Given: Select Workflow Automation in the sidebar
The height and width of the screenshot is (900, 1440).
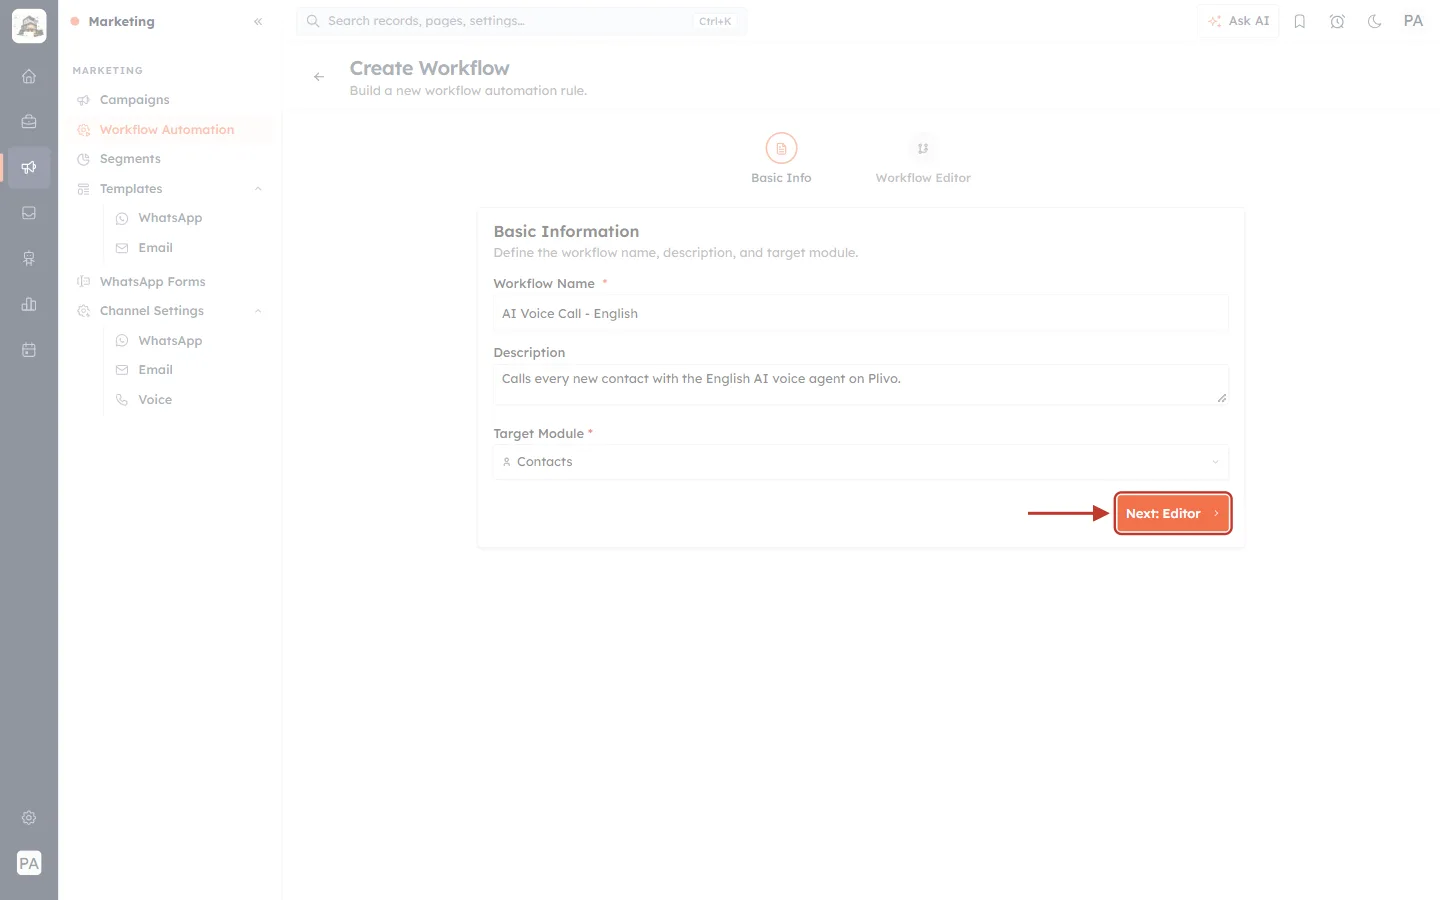Looking at the screenshot, I should [x=169, y=130].
